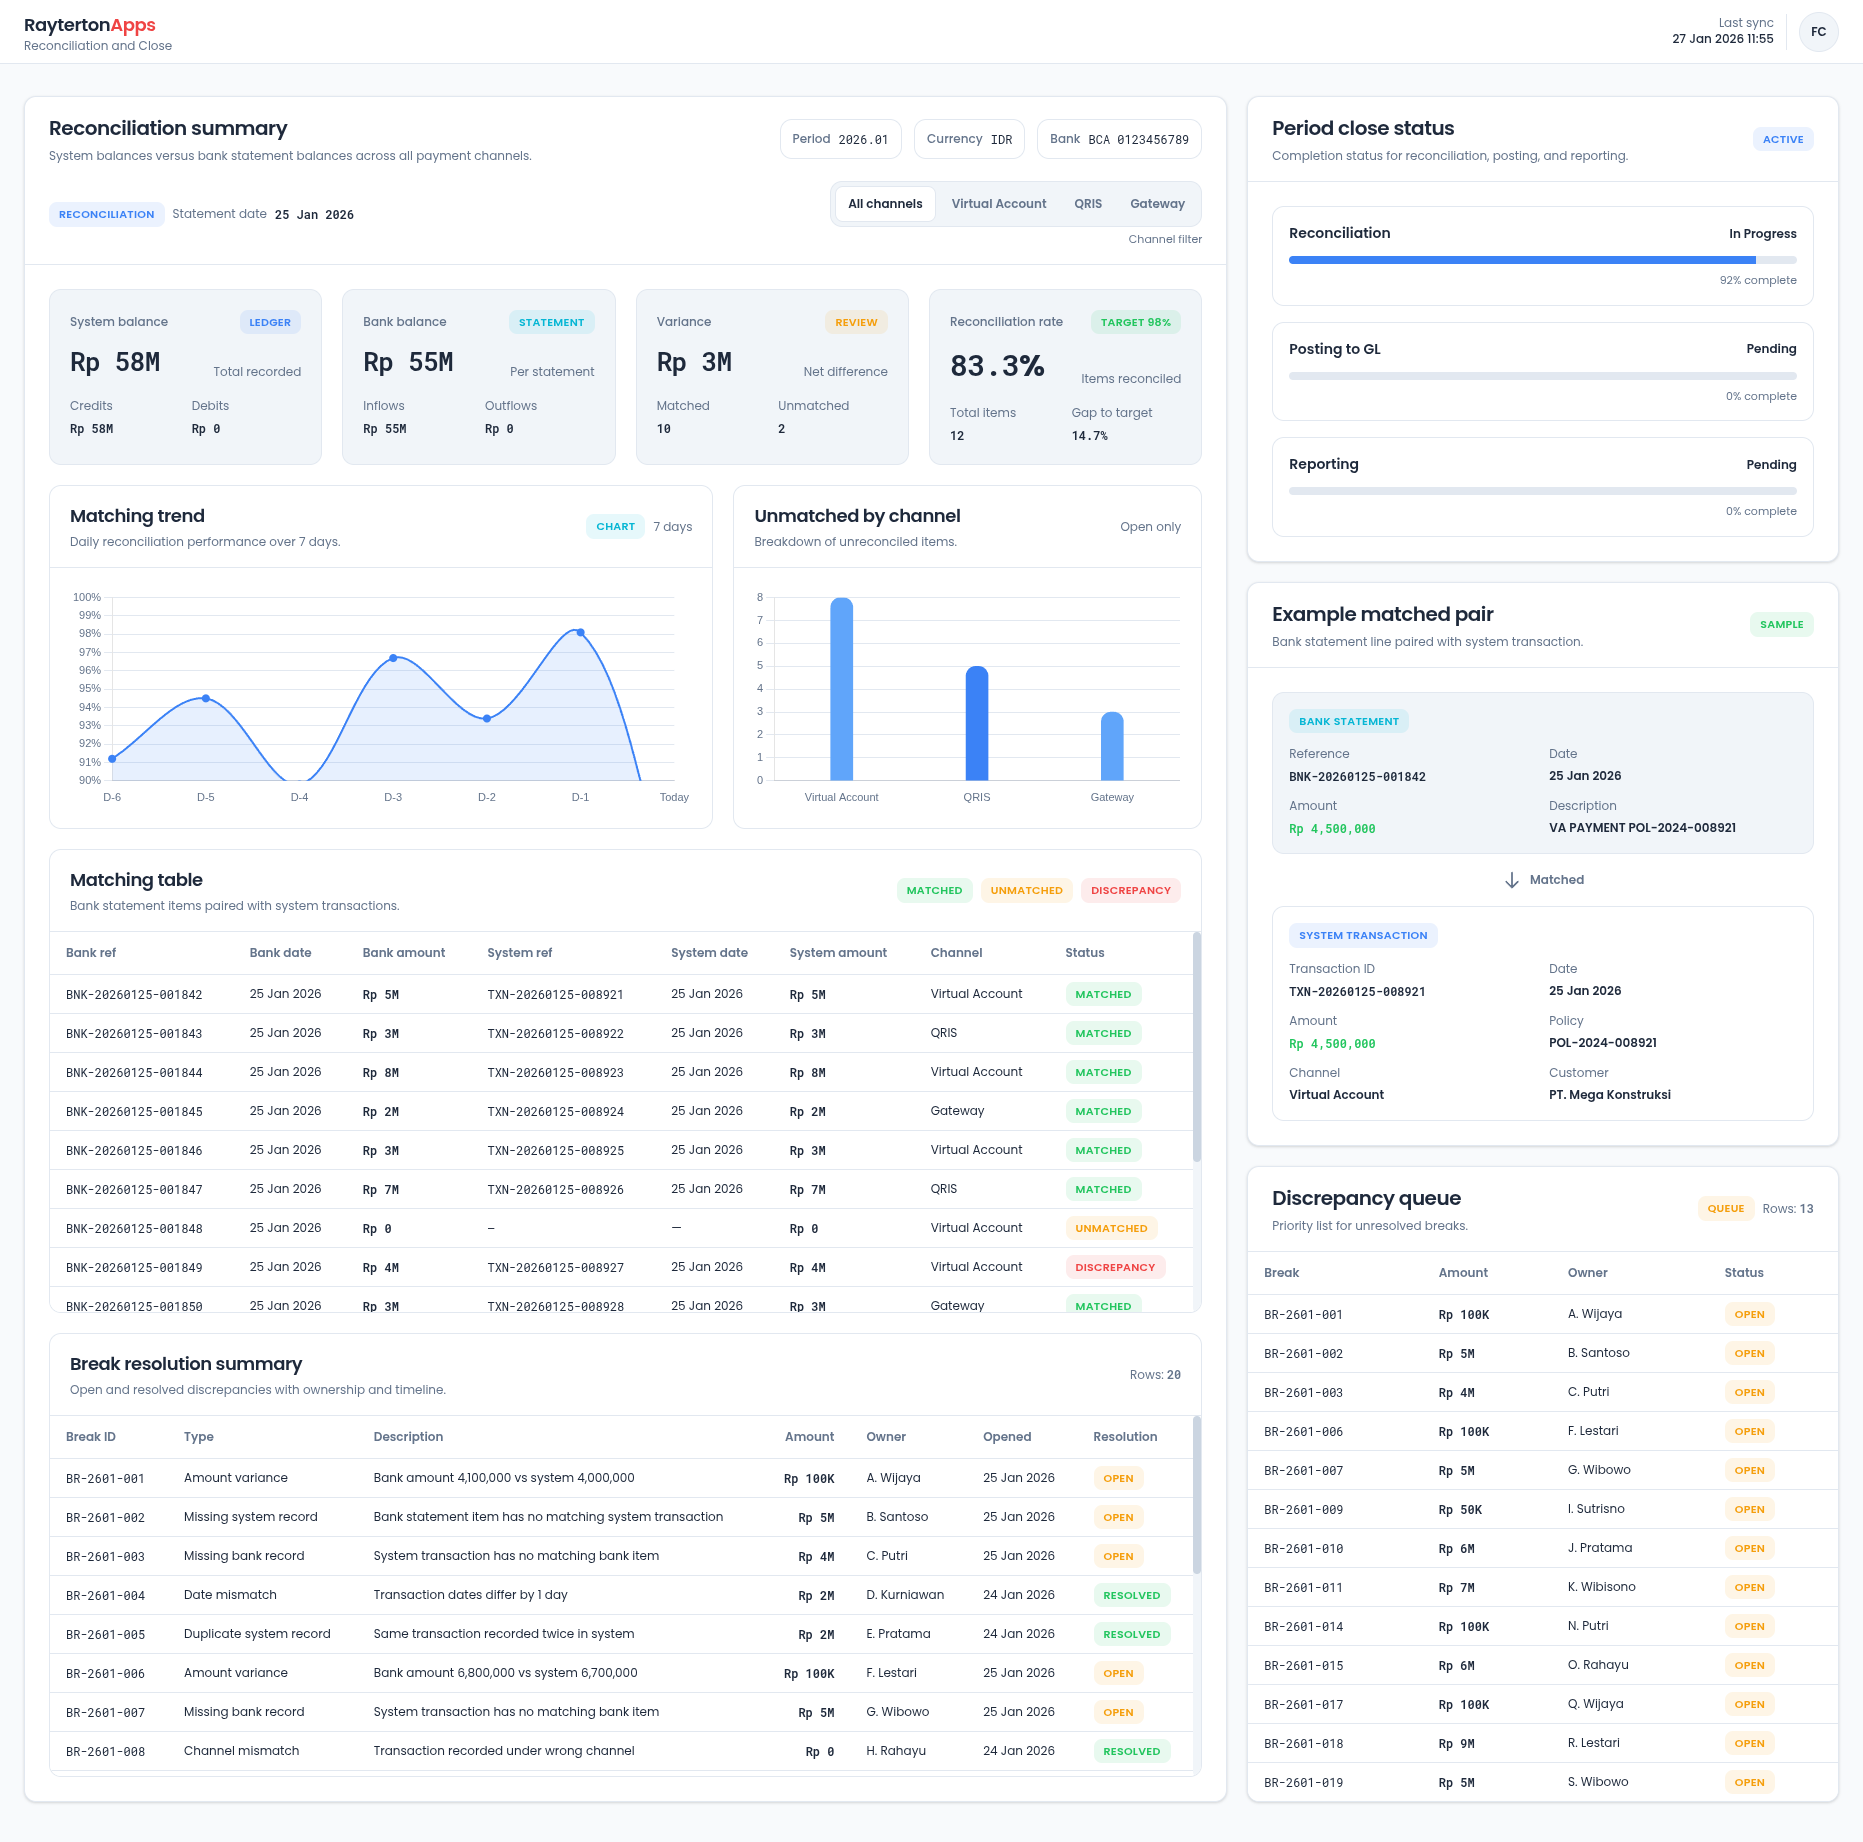This screenshot has height=1842, width=1863.
Task: Select the QRIS channel filter tab
Action: coord(1088,204)
